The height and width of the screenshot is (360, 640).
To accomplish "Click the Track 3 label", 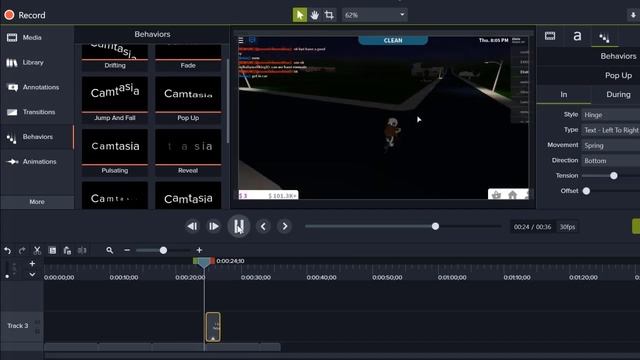I will point(18,326).
